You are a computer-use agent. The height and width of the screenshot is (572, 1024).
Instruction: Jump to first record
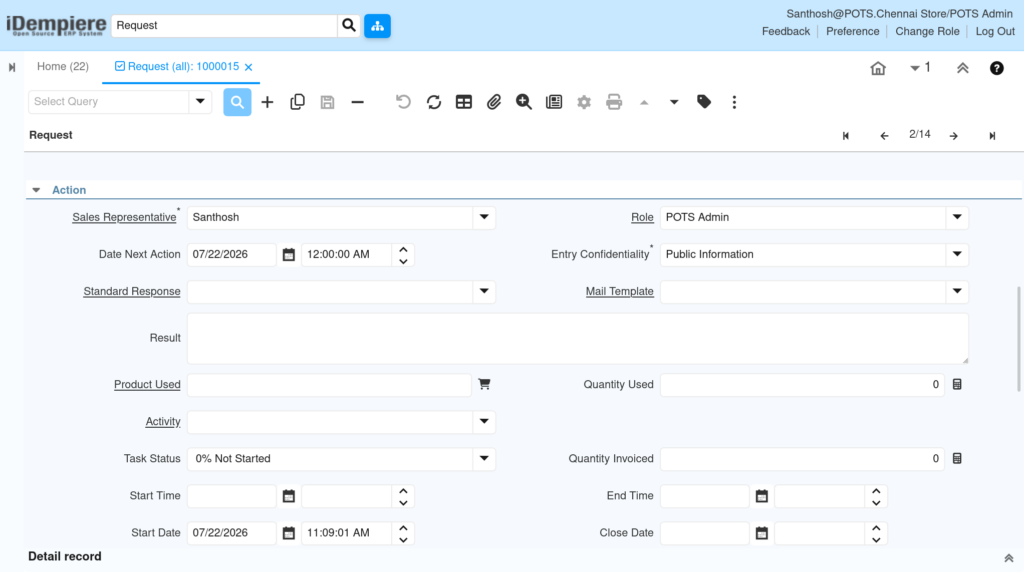point(846,136)
